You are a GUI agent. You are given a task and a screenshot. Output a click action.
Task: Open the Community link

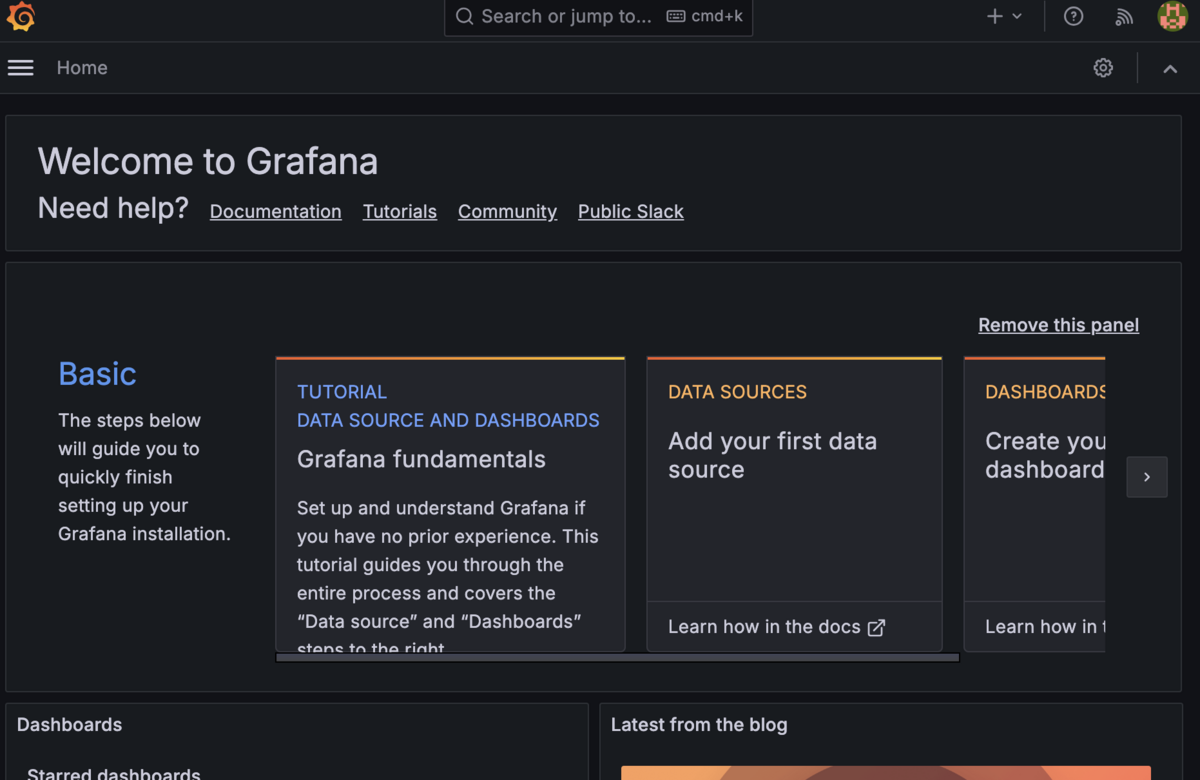pos(507,212)
